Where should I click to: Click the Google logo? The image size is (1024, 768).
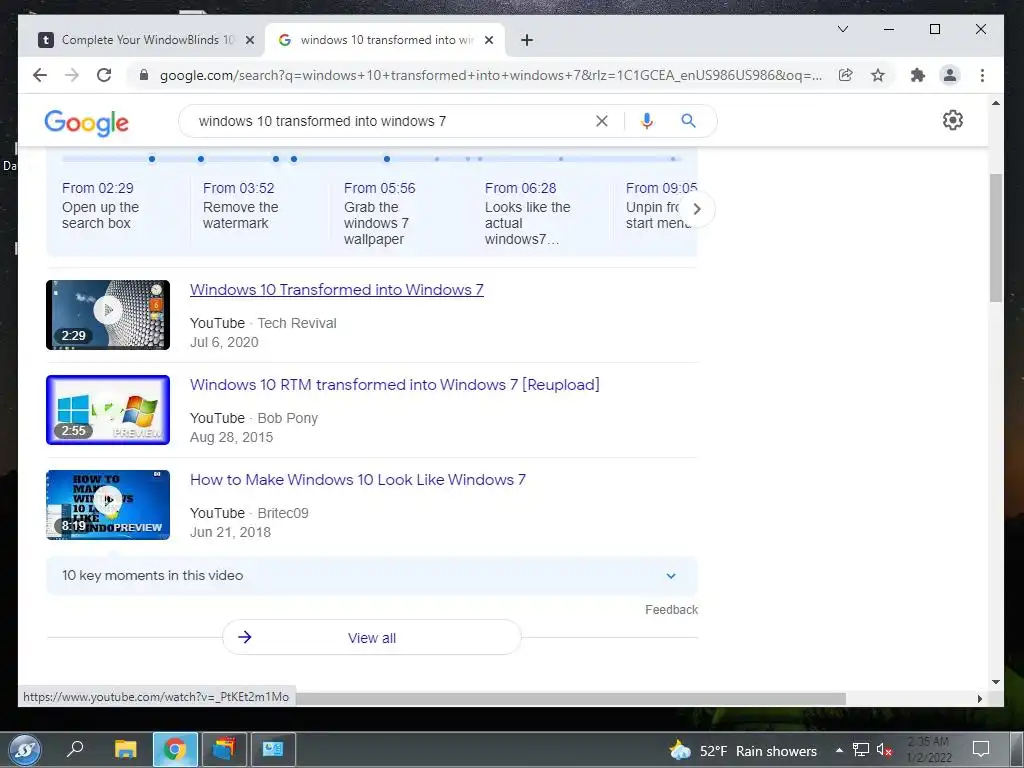click(x=86, y=122)
